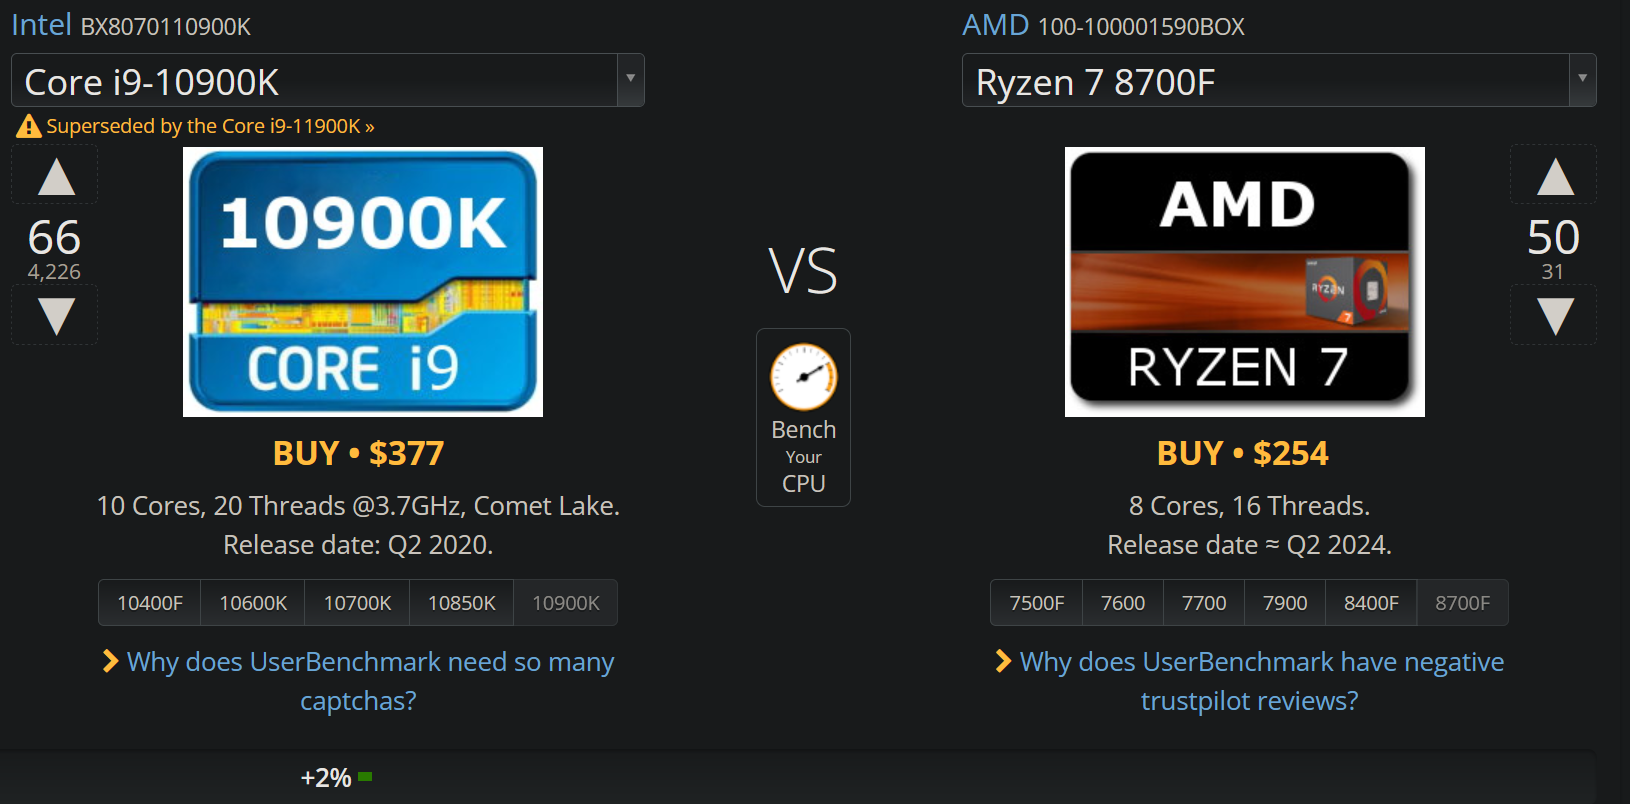
Task: Open the negative trustpilot reviews link
Action: click(1261, 681)
